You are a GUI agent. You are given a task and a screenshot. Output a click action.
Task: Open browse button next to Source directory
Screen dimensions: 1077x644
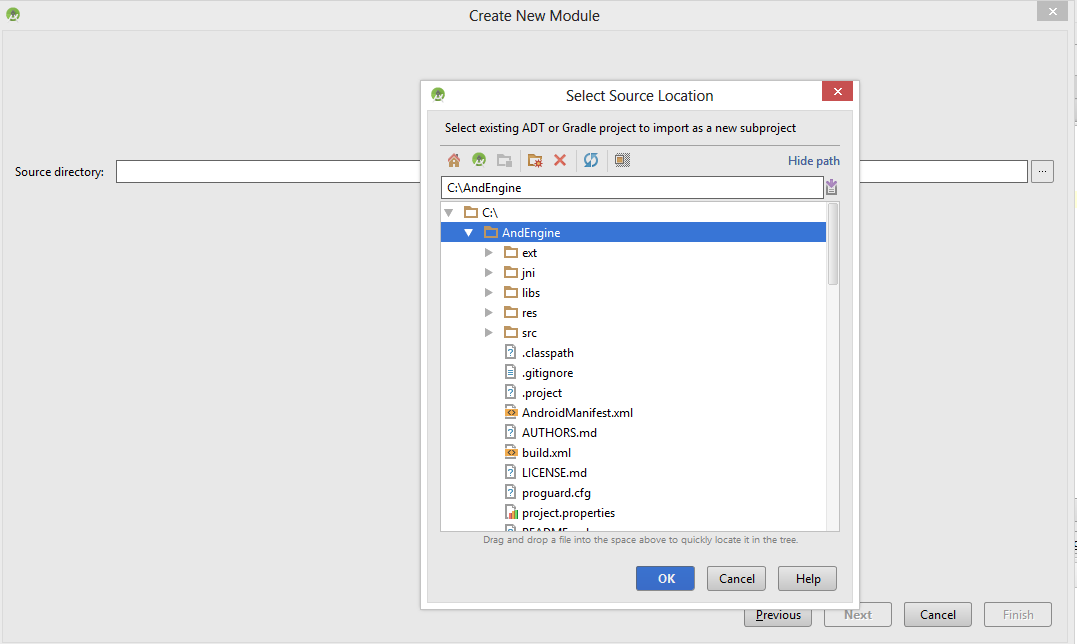pyautogui.click(x=1042, y=172)
